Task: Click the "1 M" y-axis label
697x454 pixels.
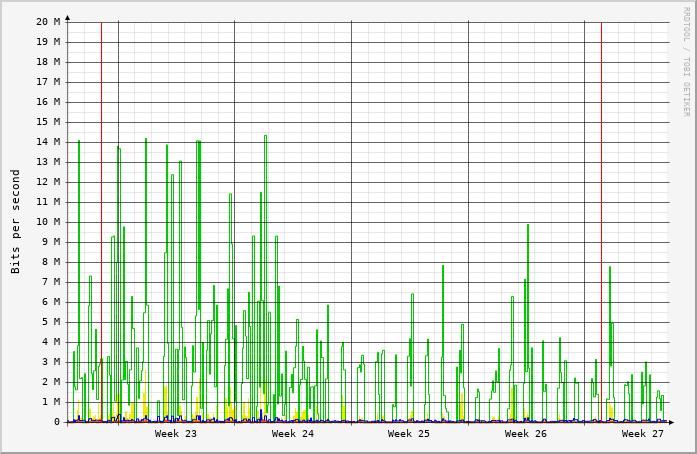Action: pos(51,402)
